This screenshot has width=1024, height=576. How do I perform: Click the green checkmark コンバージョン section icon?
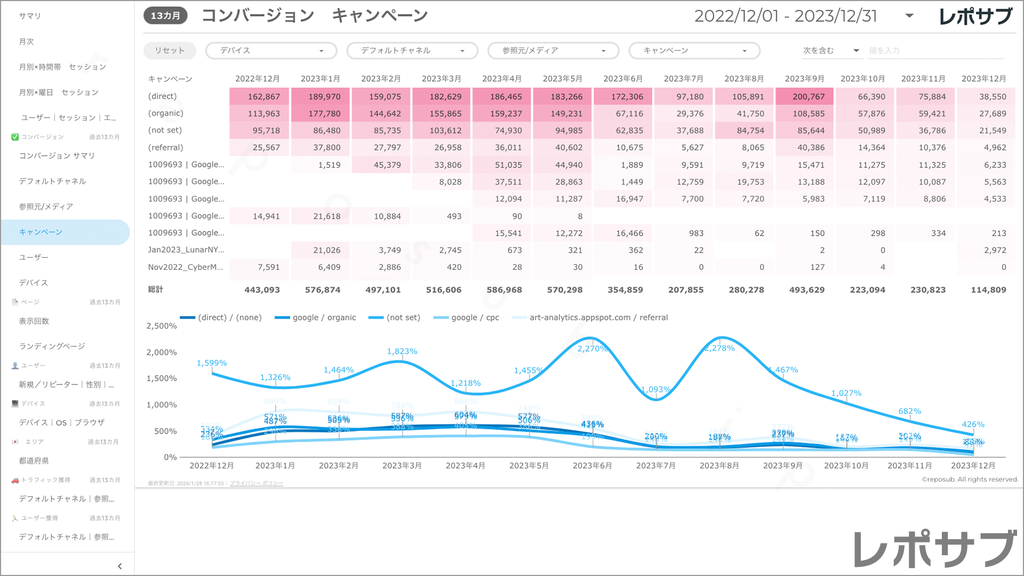point(15,136)
